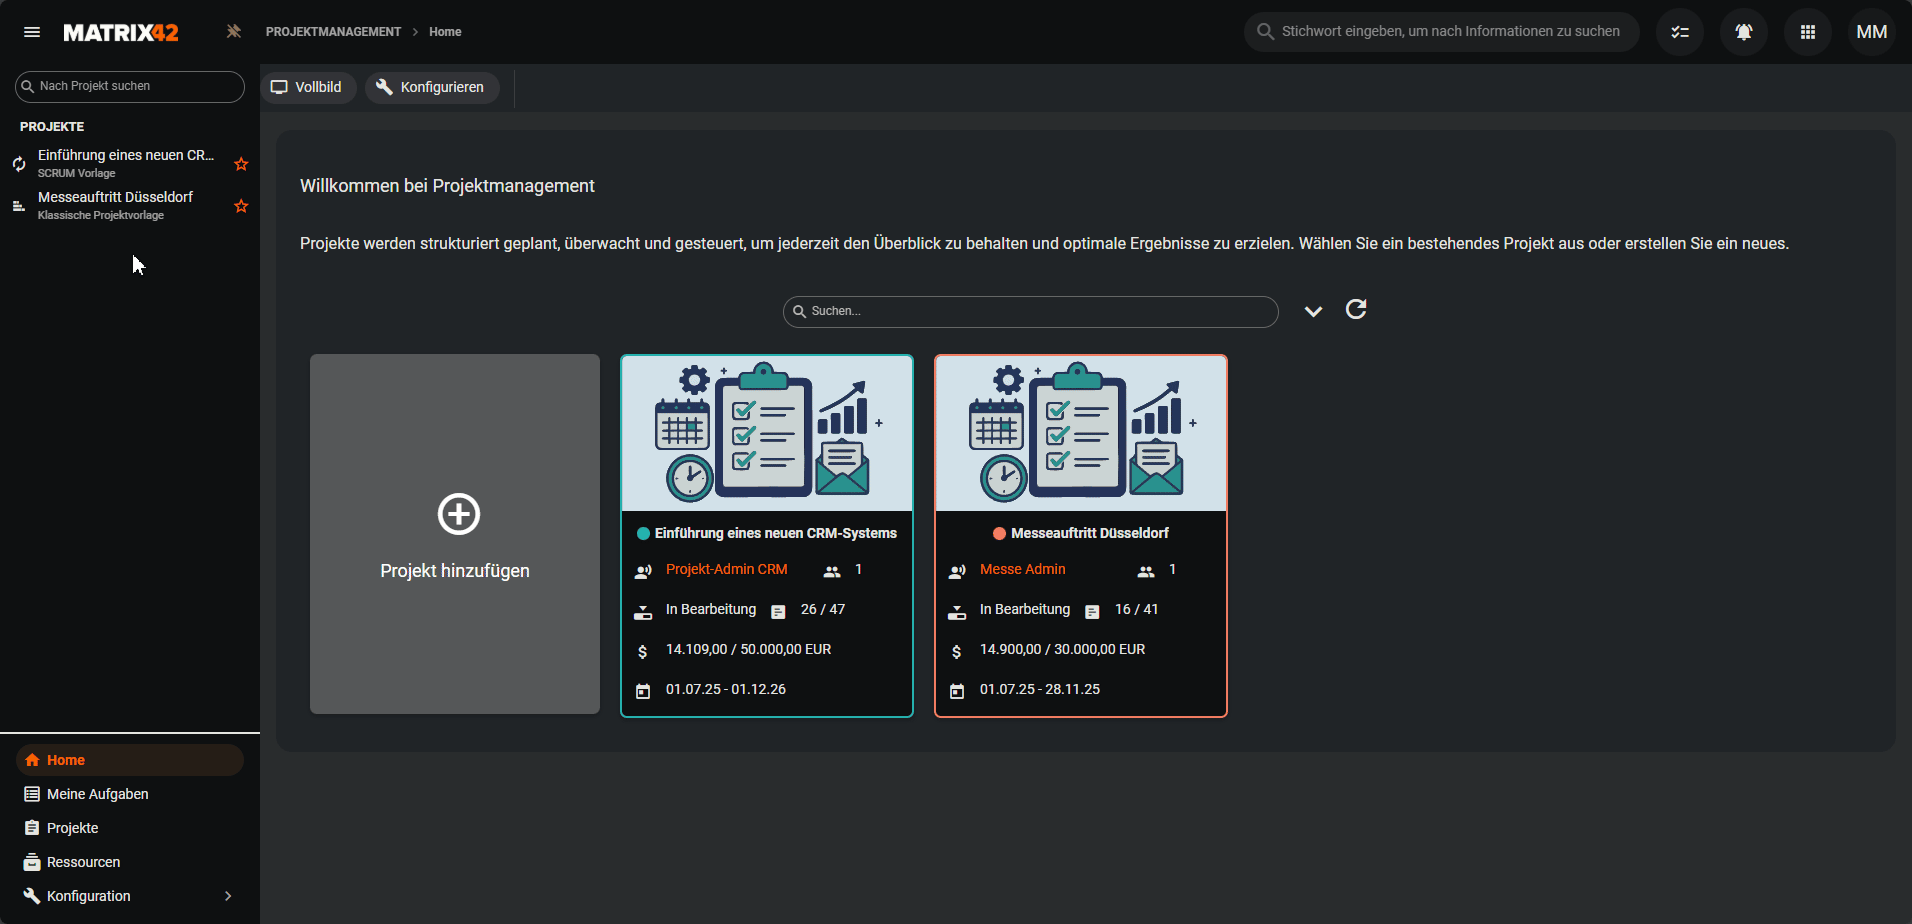Click the hamburger menu icon
Viewport: 1912px width, 924px height.
pos(32,32)
